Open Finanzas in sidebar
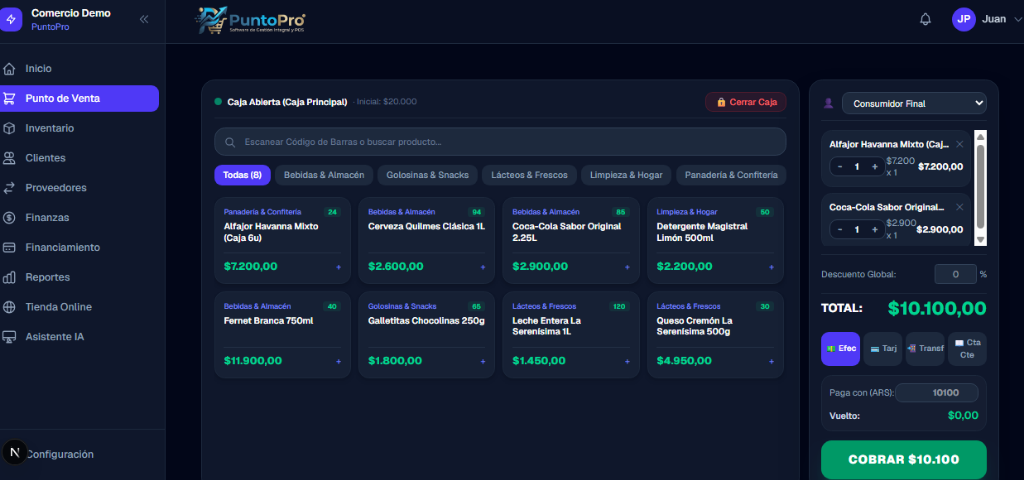 pos(47,217)
